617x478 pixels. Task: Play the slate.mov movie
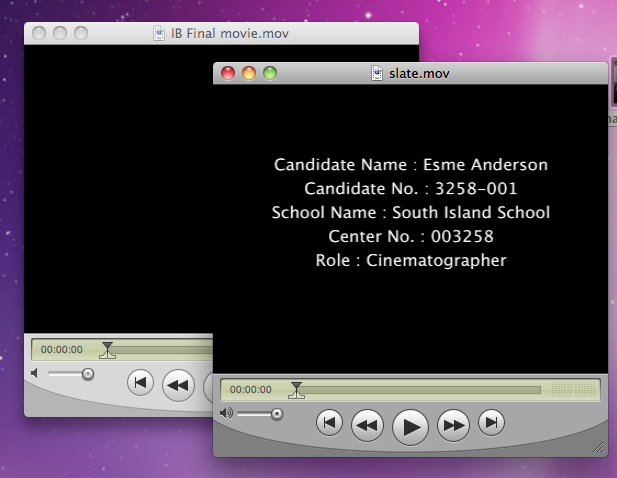point(410,427)
